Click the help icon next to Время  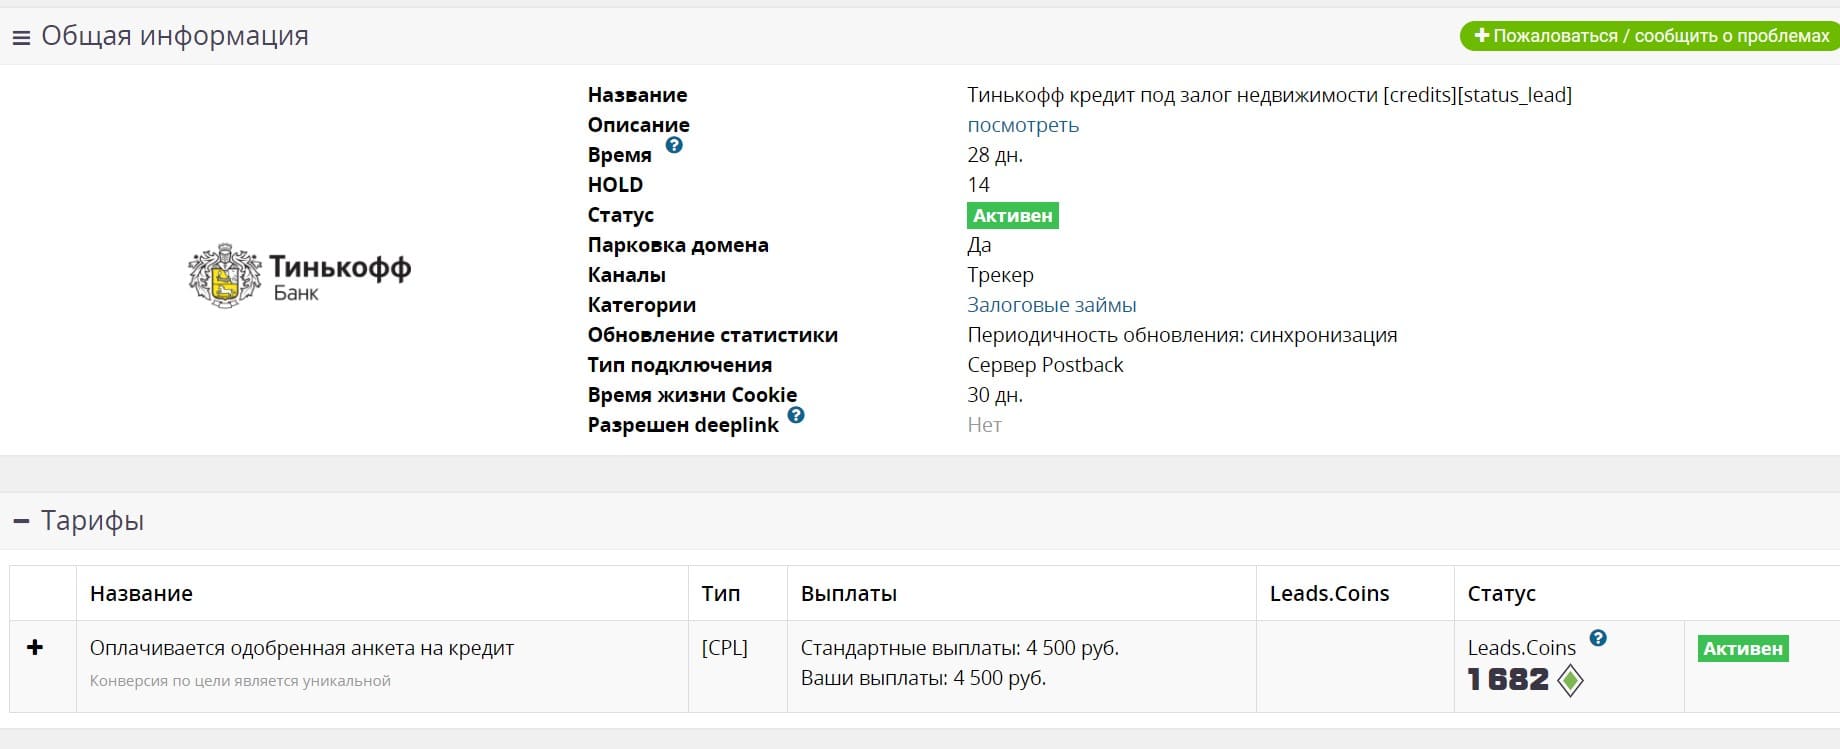[x=674, y=145]
